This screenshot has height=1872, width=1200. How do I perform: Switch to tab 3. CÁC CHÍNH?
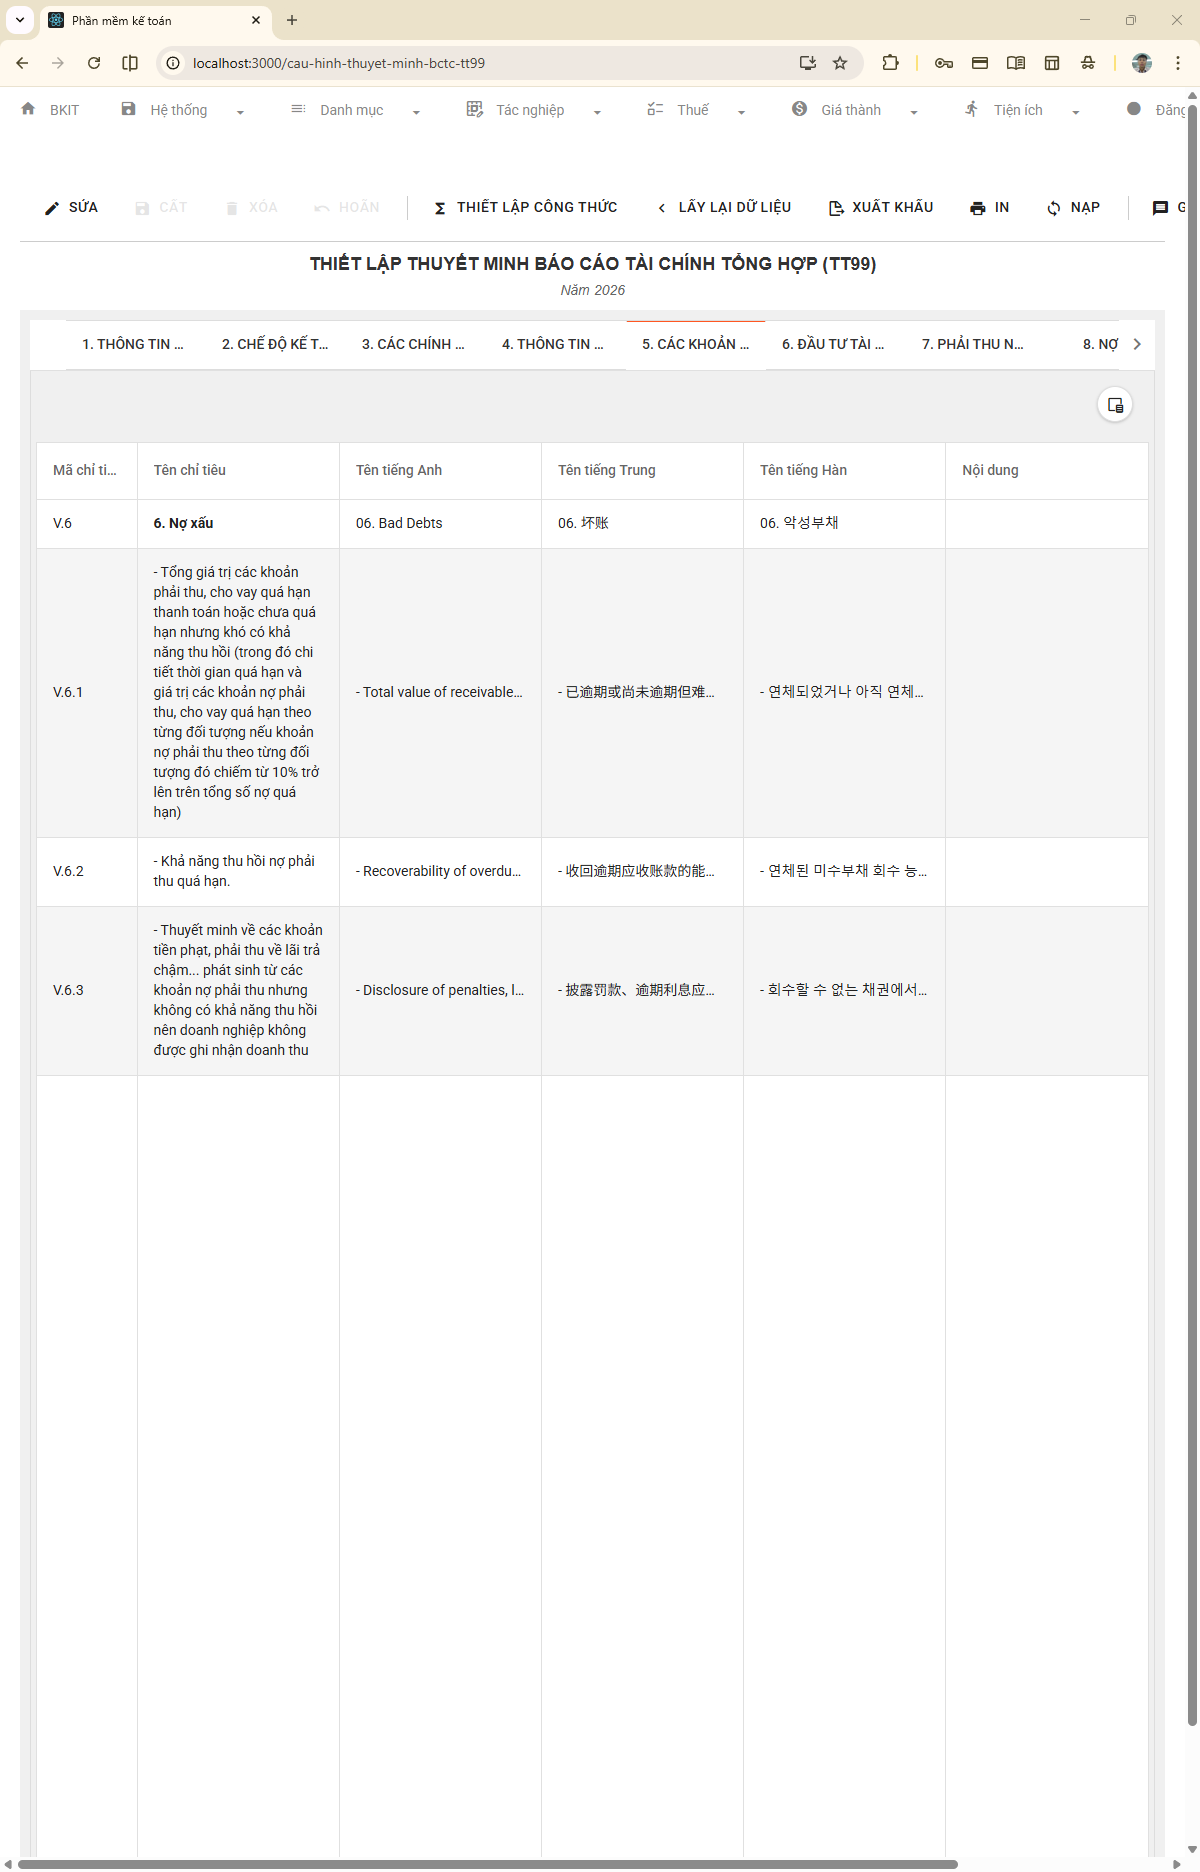pyautogui.click(x=415, y=345)
